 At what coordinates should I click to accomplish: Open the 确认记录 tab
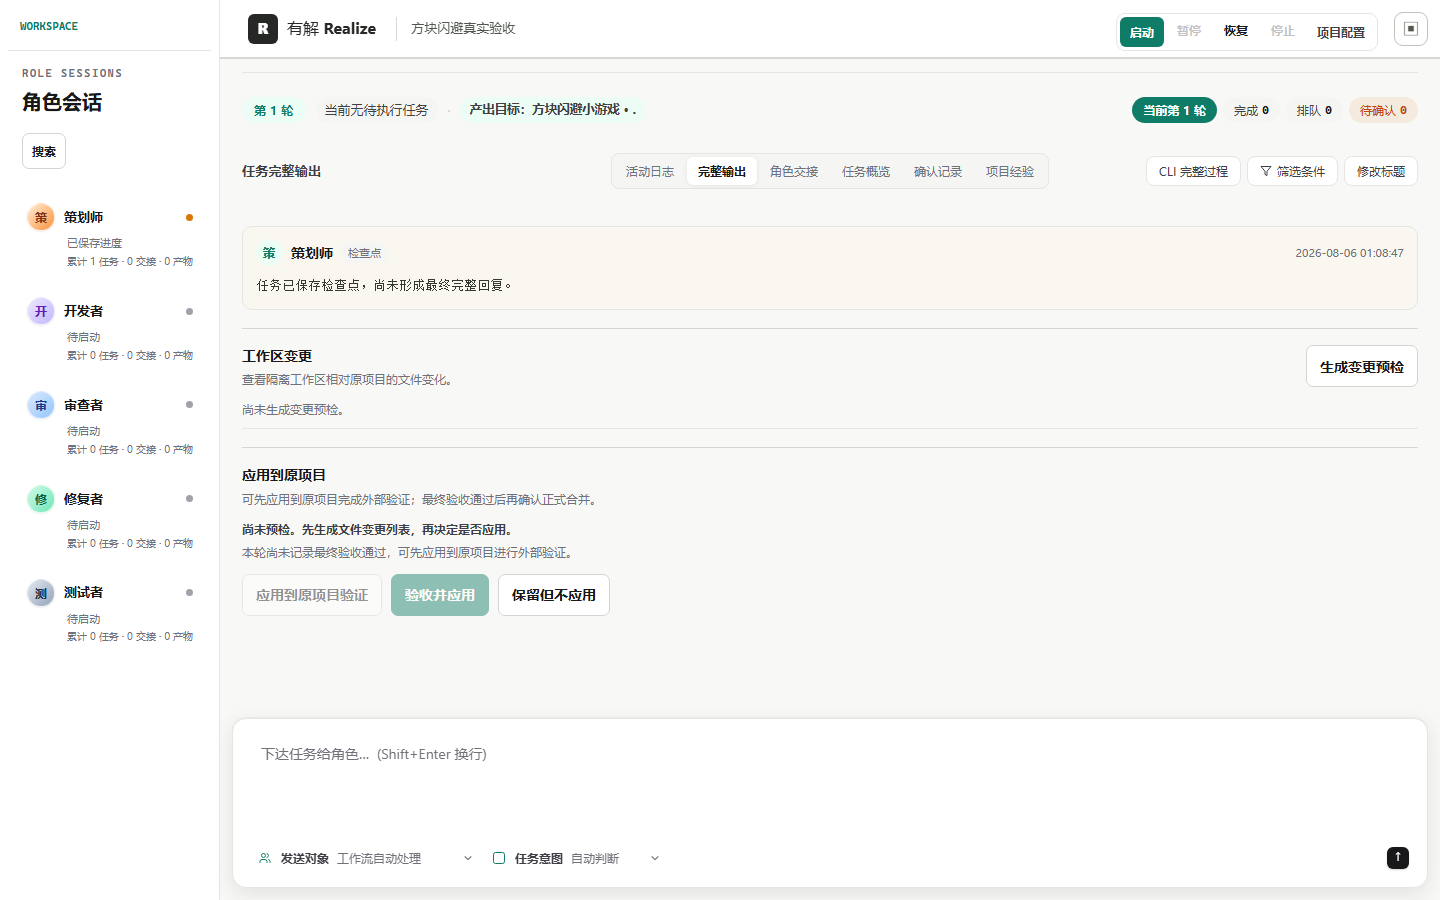[938, 171]
